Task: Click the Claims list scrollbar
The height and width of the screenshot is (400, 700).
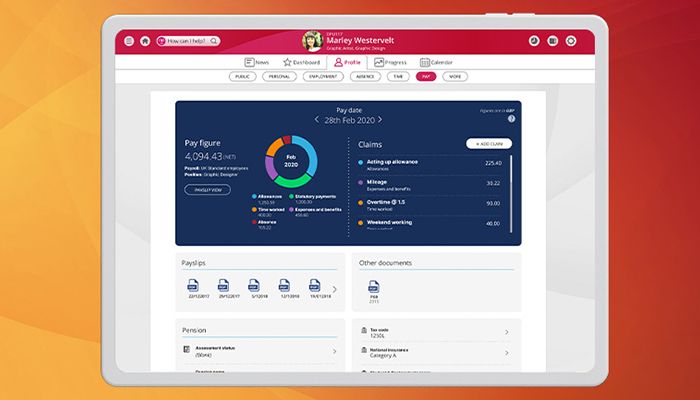Action: pyautogui.click(x=511, y=194)
